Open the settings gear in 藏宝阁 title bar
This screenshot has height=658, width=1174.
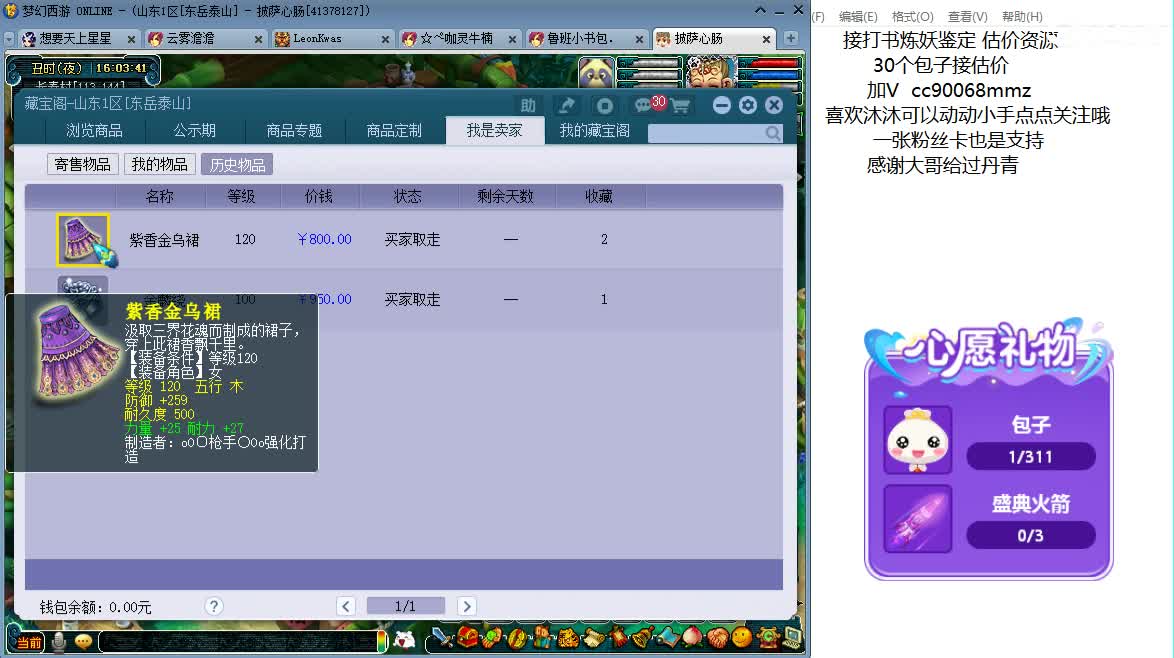[x=748, y=104]
